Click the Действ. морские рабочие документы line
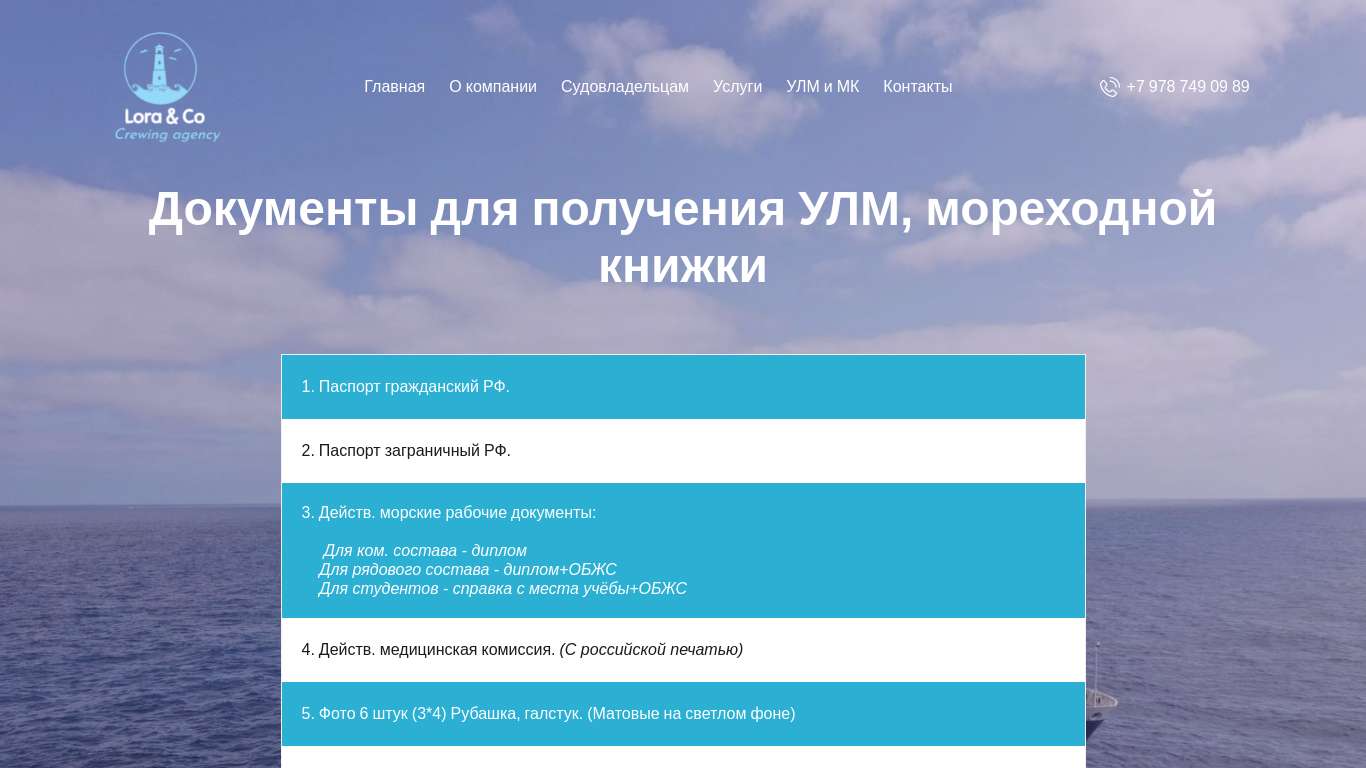The width and height of the screenshot is (1366, 768). (448, 513)
